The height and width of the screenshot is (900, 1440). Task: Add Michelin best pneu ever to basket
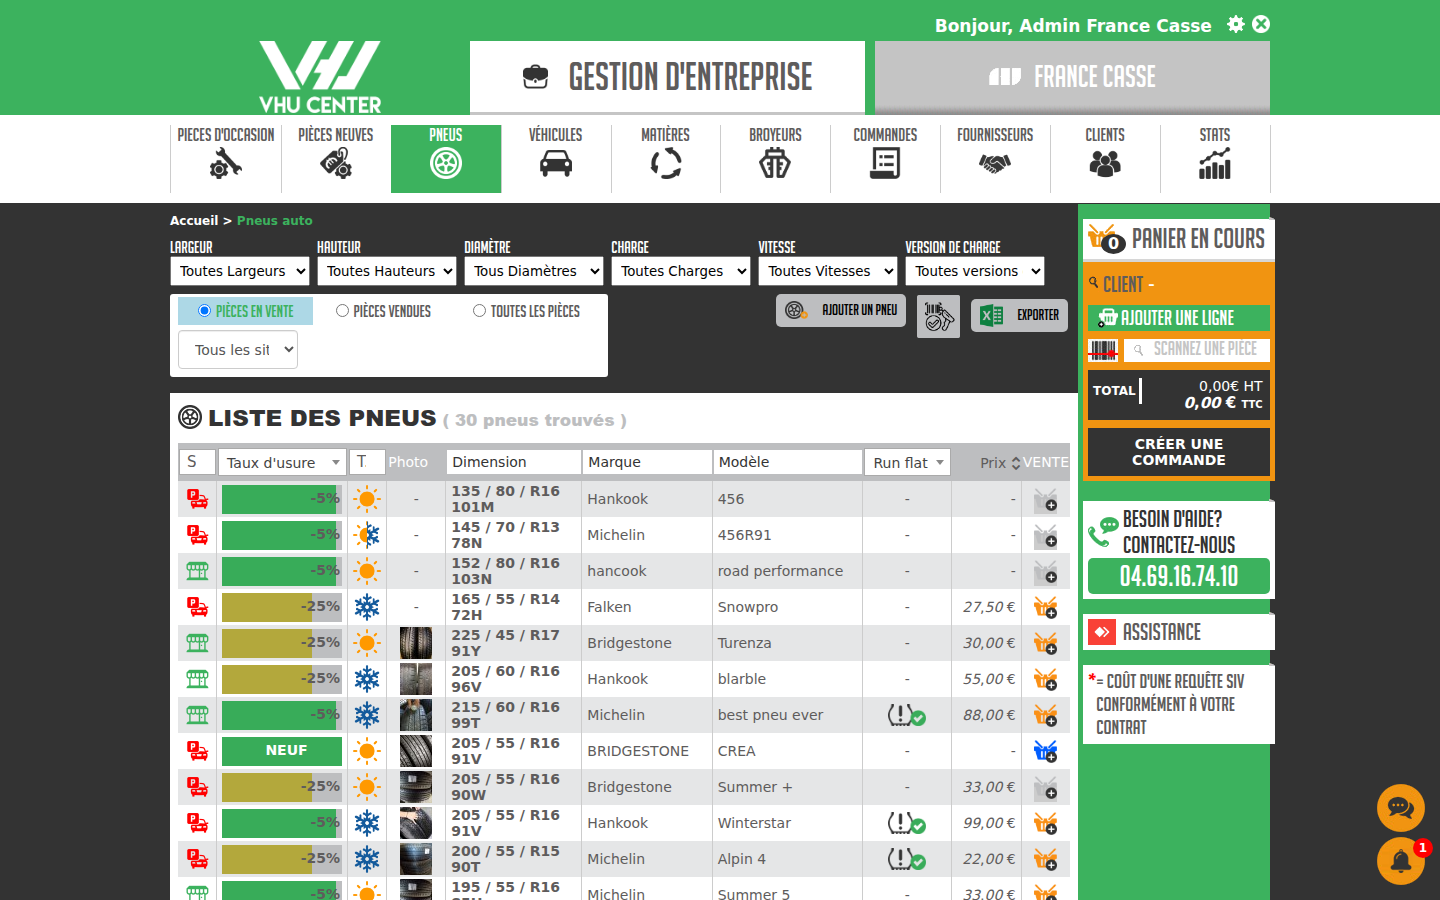coord(1046,715)
